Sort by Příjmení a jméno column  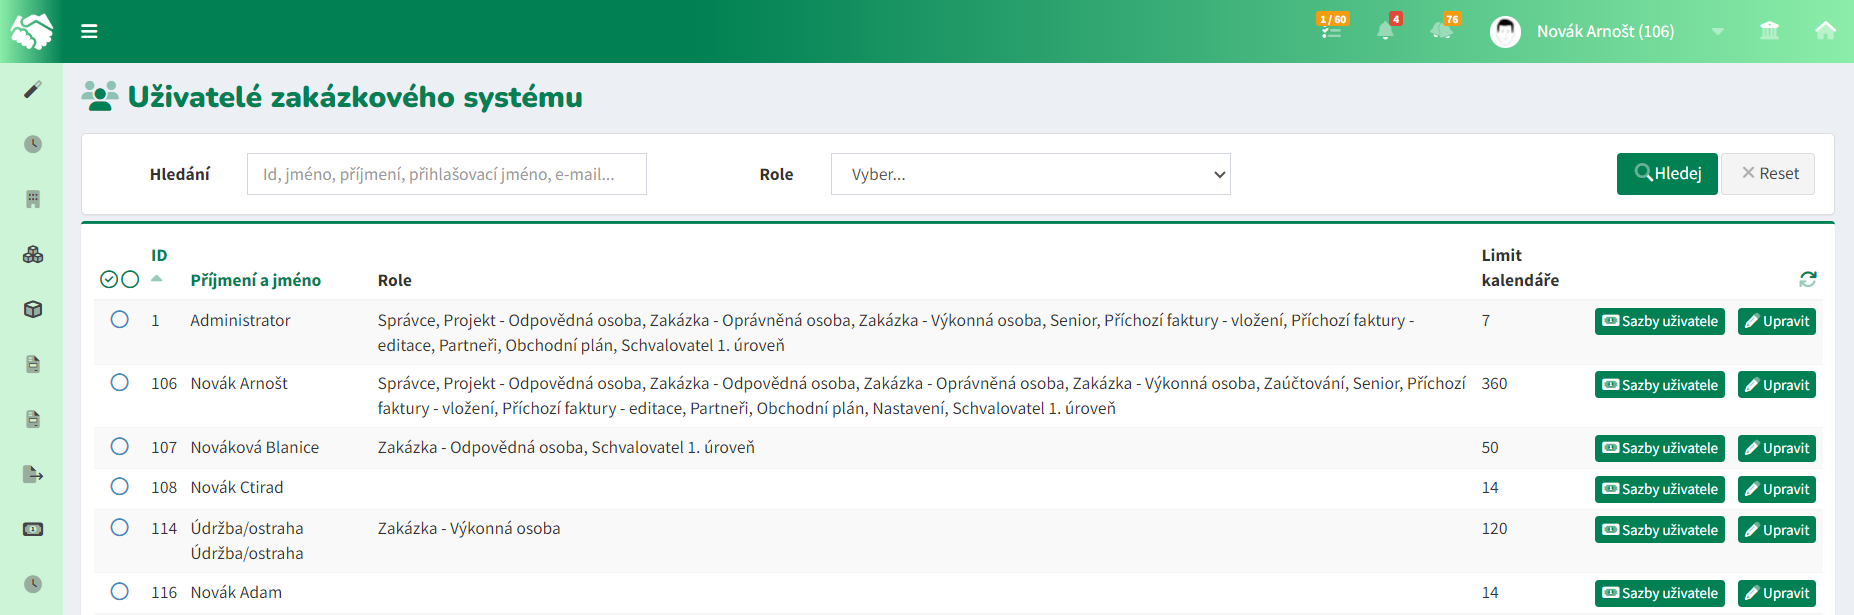(x=255, y=280)
